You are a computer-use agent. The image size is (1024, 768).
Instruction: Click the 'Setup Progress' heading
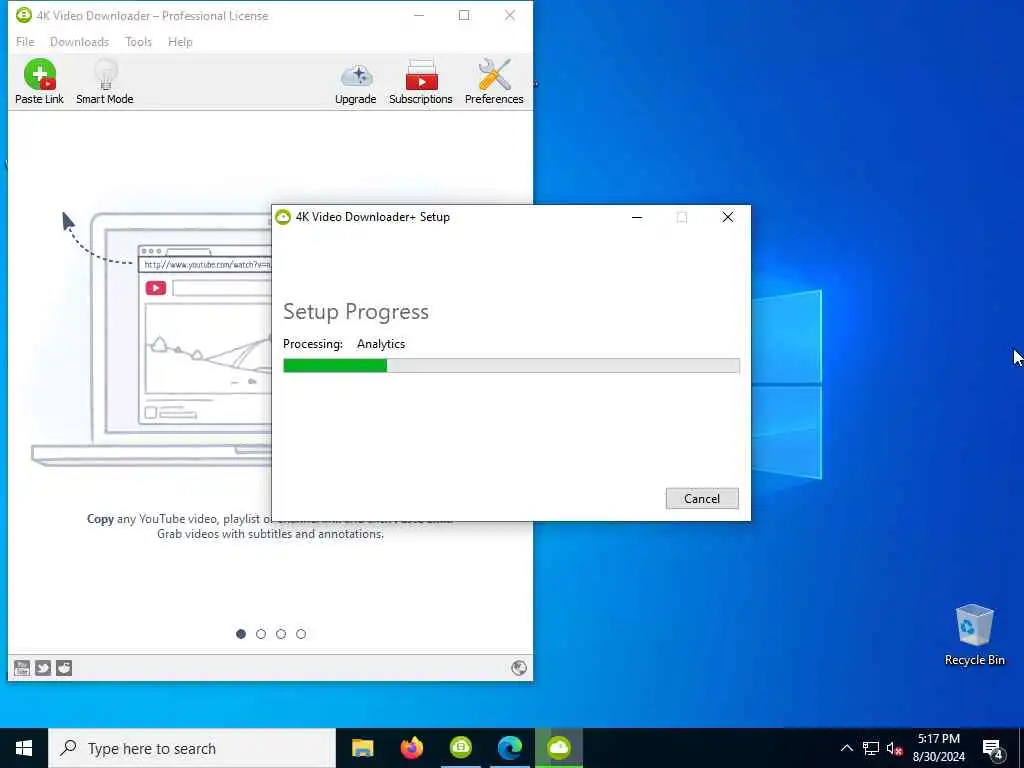click(356, 312)
